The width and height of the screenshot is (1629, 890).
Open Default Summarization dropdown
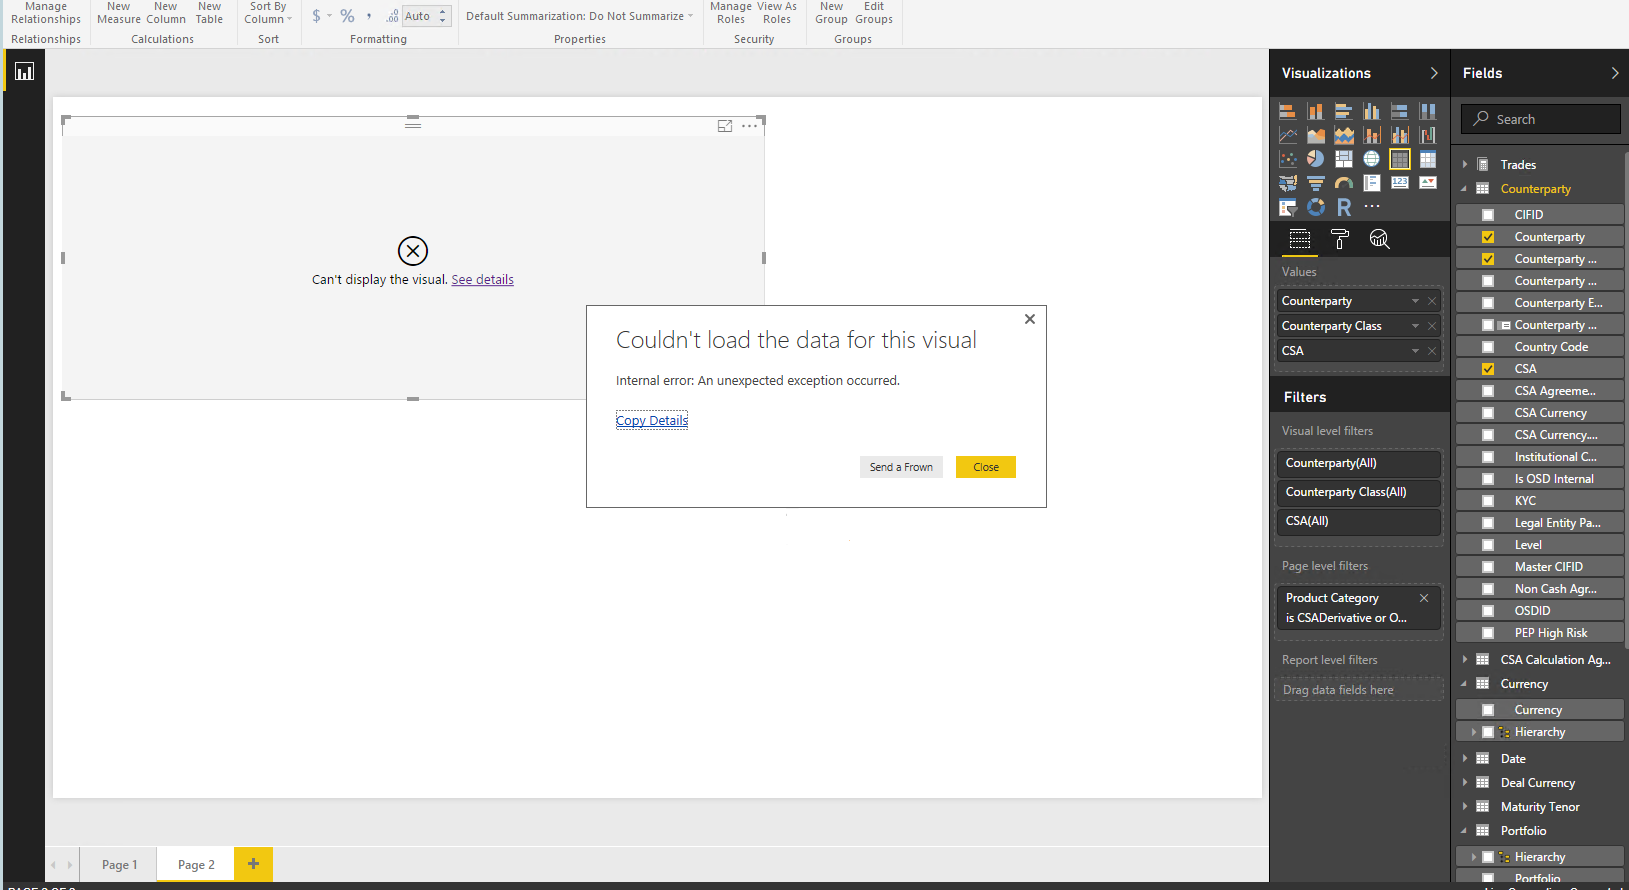(579, 16)
